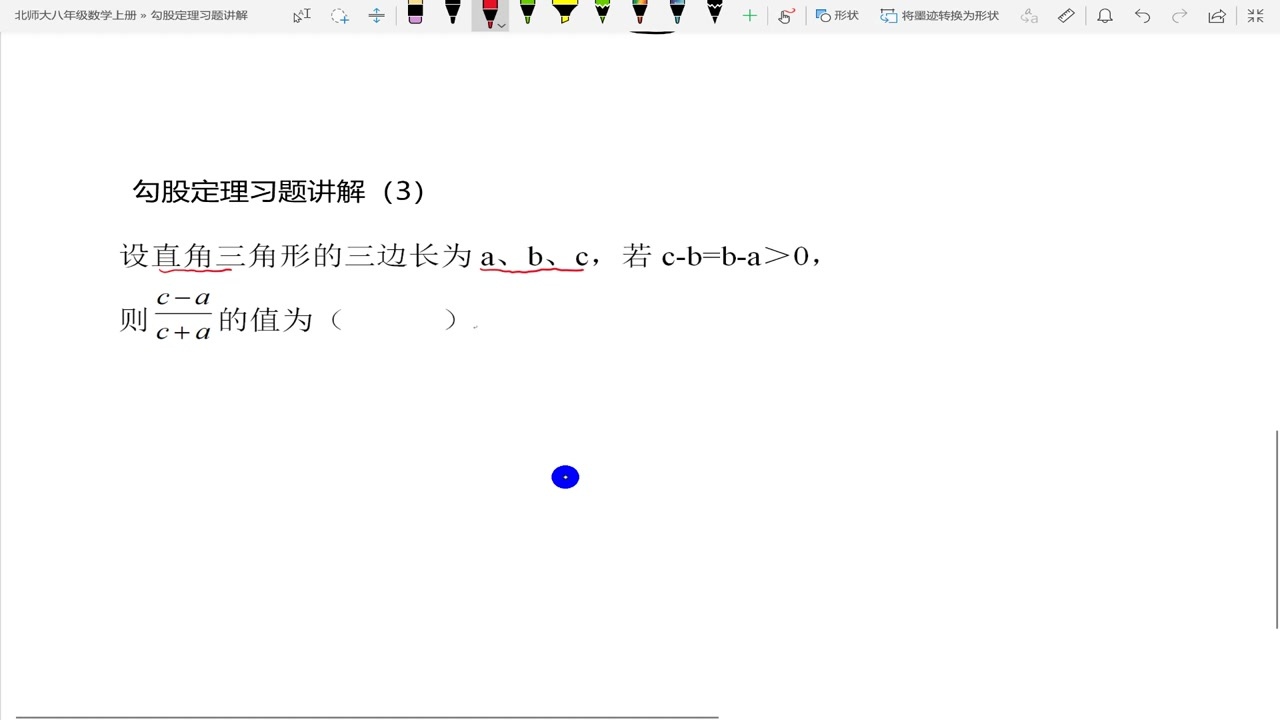Open the notifications bell
This screenshot has width=1280, height=720.
pos(1104,15)
